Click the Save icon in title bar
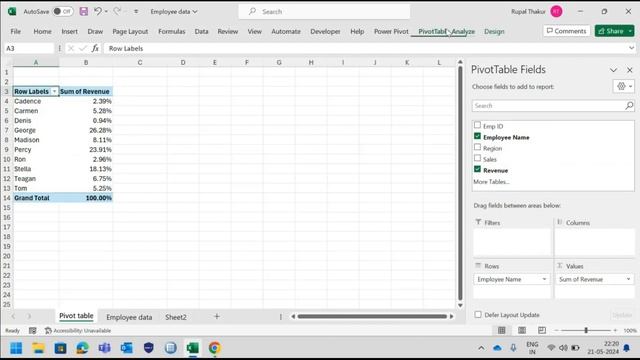Viewport: 640px width, 360px height. (x=84, y=11)
